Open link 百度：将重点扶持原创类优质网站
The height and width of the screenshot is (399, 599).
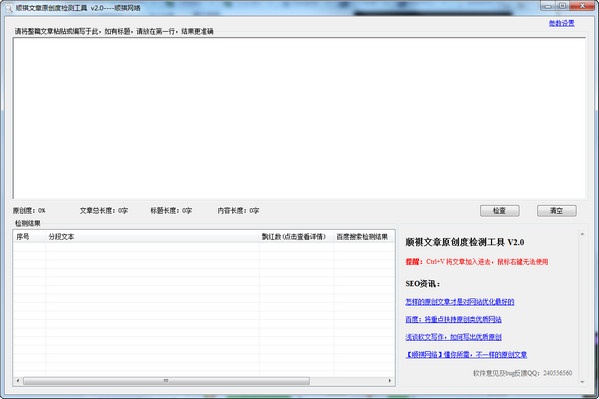[453, 320]
